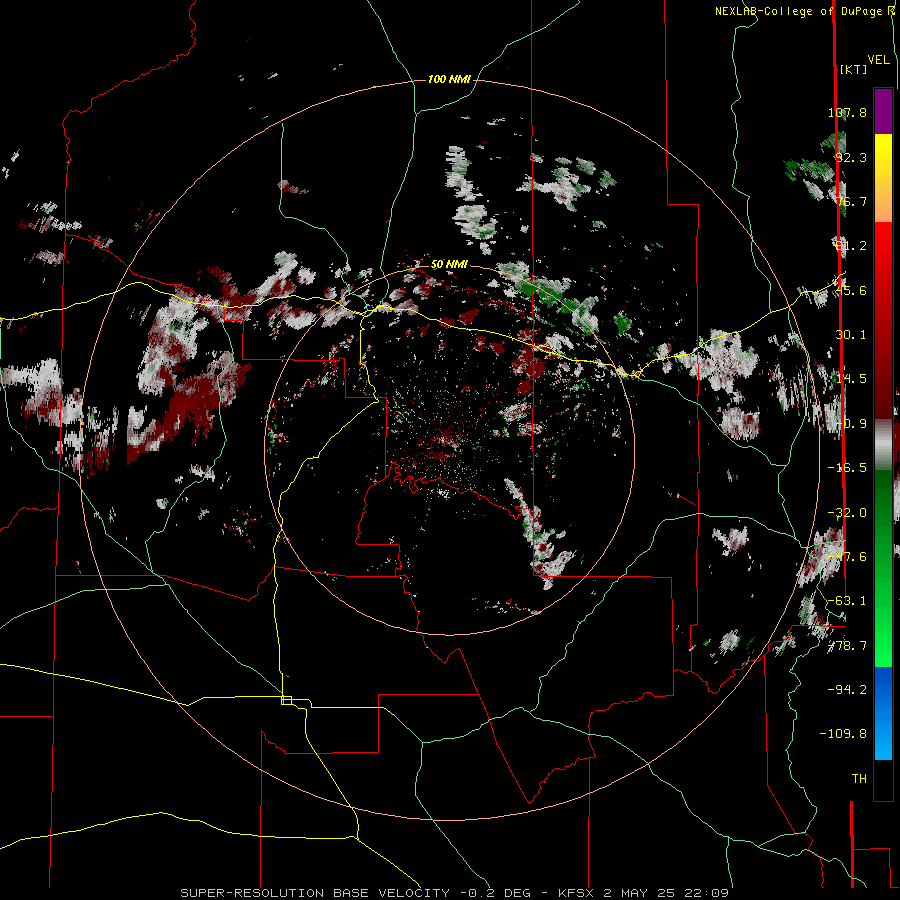Click the -16.5 value on velocity scale
Viewport: 900px width, 900px height.
click(847, 468)
